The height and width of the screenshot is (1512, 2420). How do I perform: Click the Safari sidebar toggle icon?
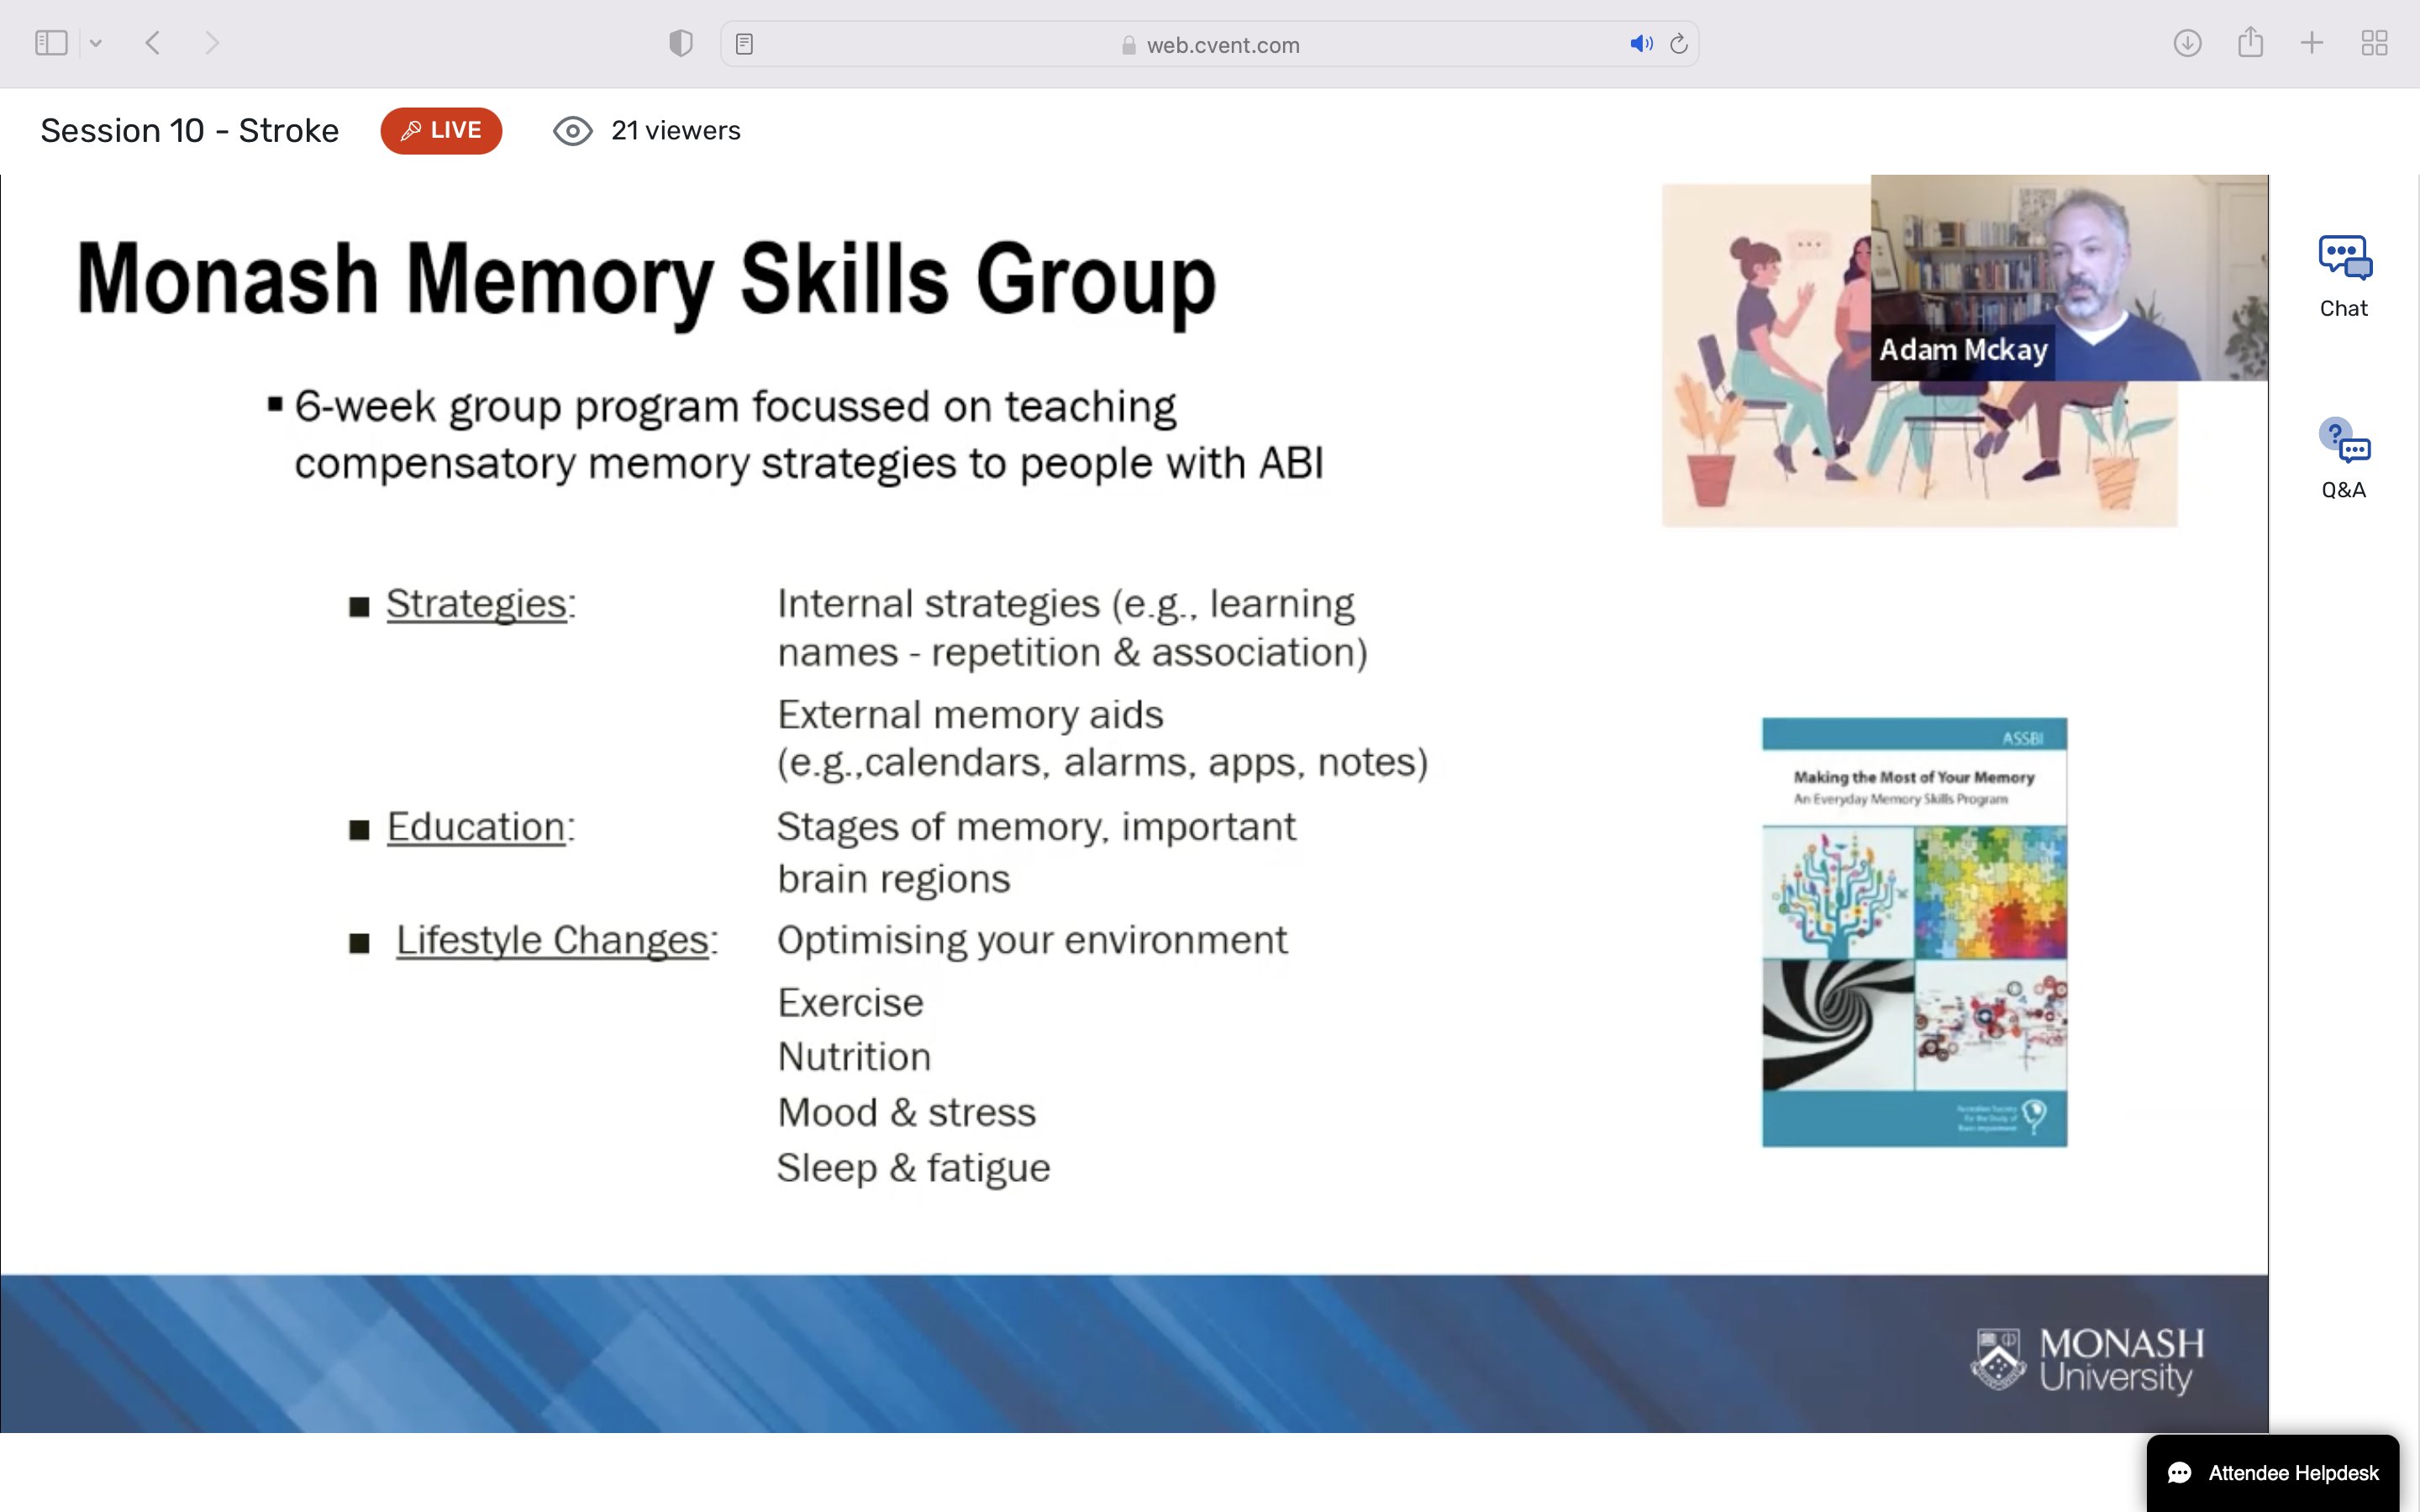click(51, 43)
